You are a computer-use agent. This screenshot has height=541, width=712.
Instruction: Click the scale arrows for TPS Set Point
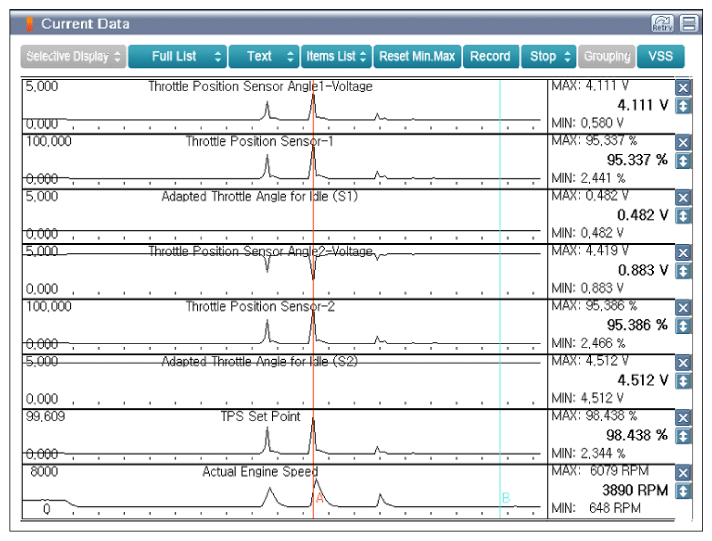click(683, 436)
